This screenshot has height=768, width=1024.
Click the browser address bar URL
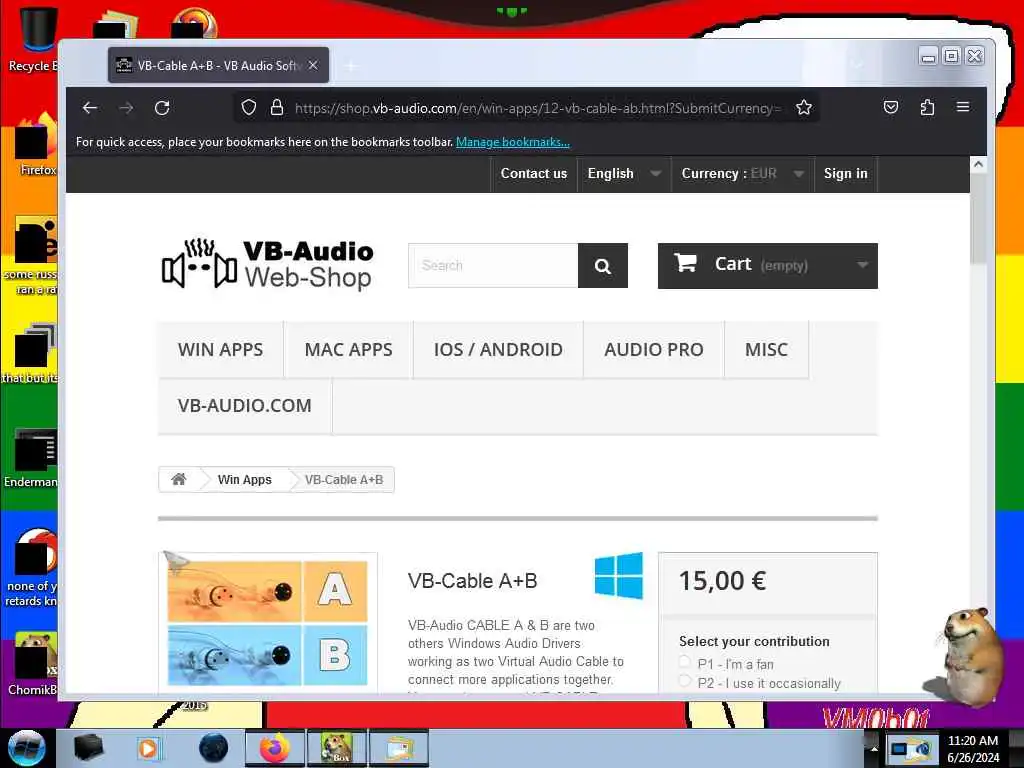(537, 108)
